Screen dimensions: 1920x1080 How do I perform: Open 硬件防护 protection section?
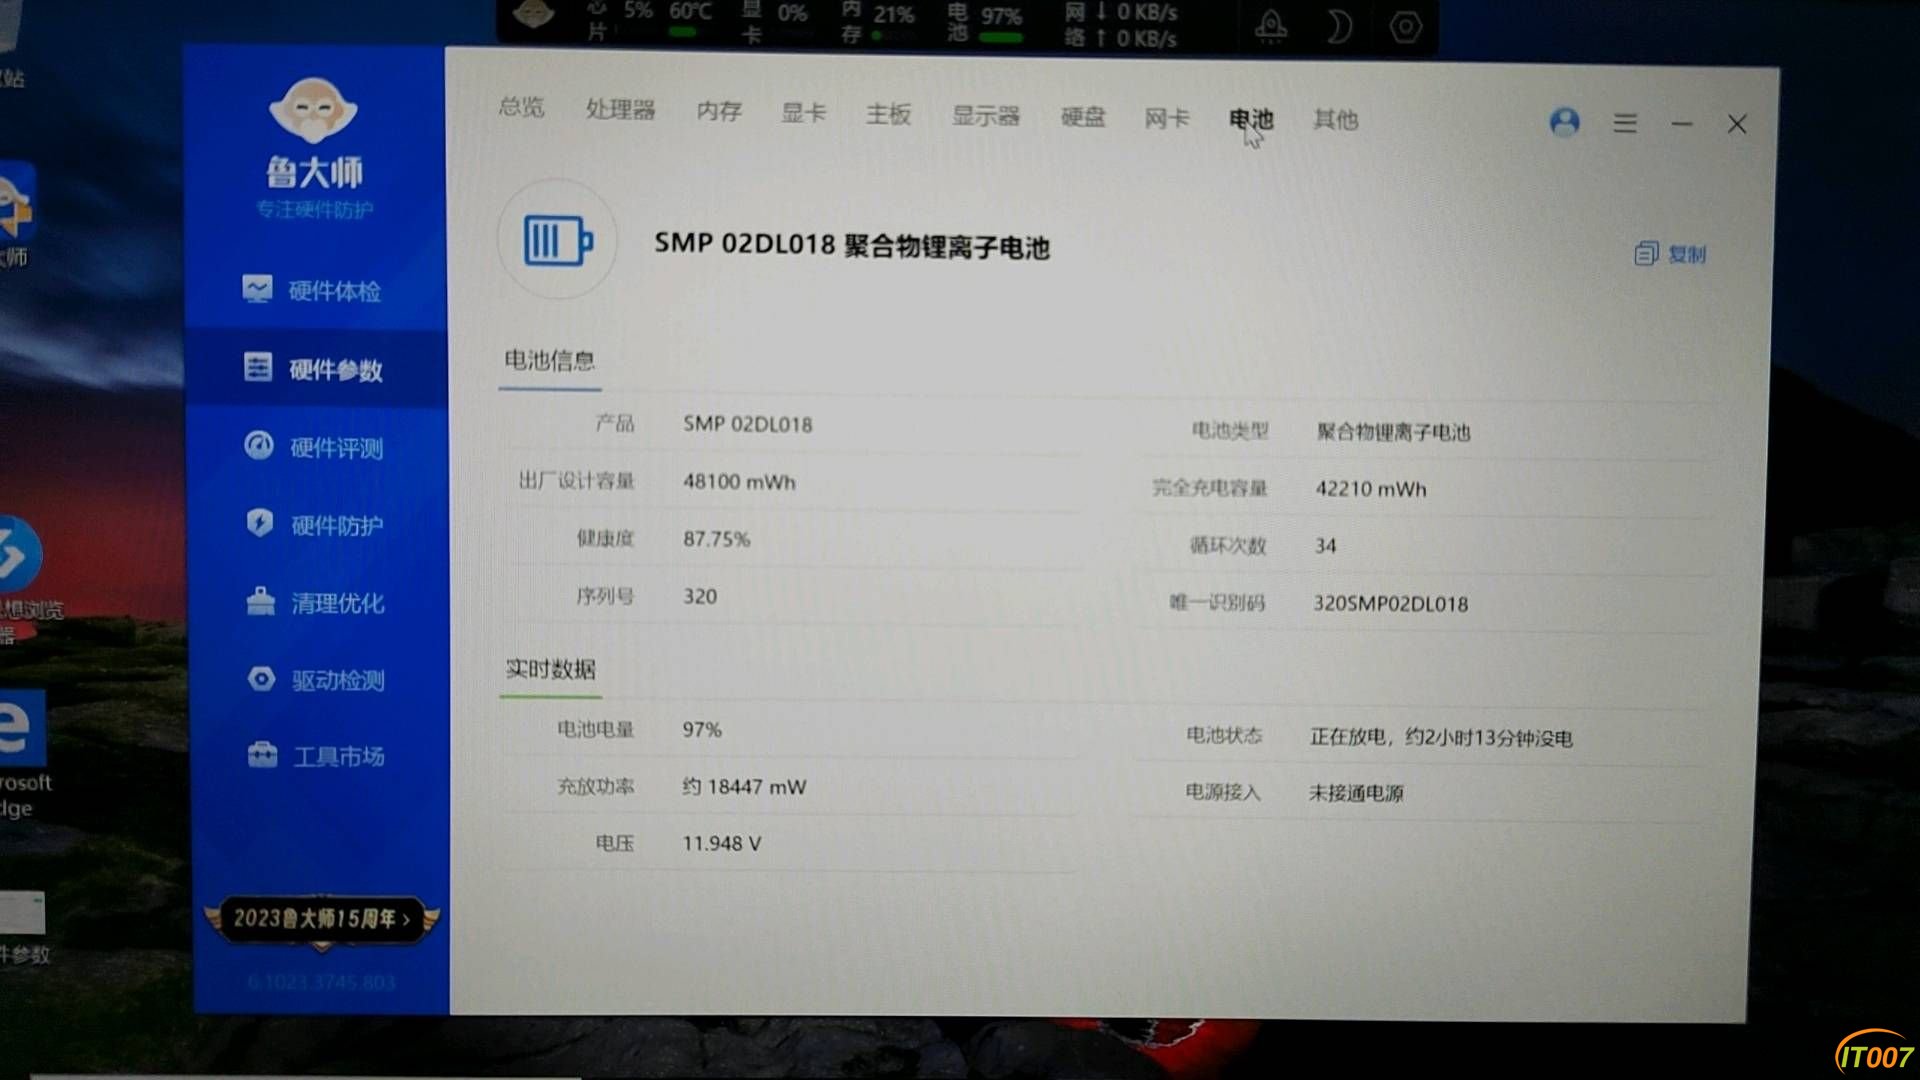(x=314, y=524)
